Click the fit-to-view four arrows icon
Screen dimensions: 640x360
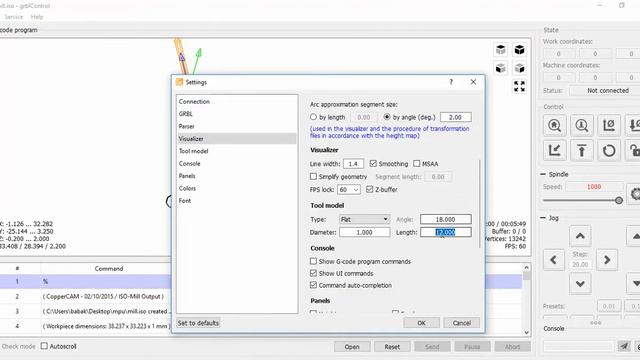[x=519, y=86]
